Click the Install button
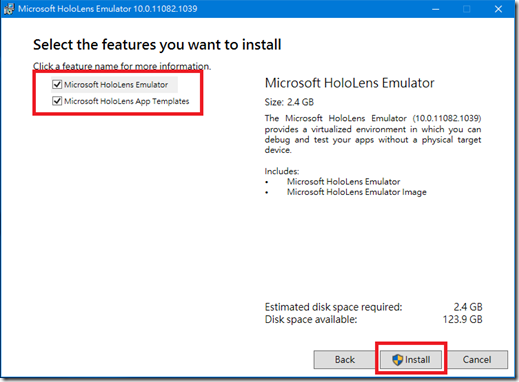Screen dimensions: 519x382 tap(411, 359)
